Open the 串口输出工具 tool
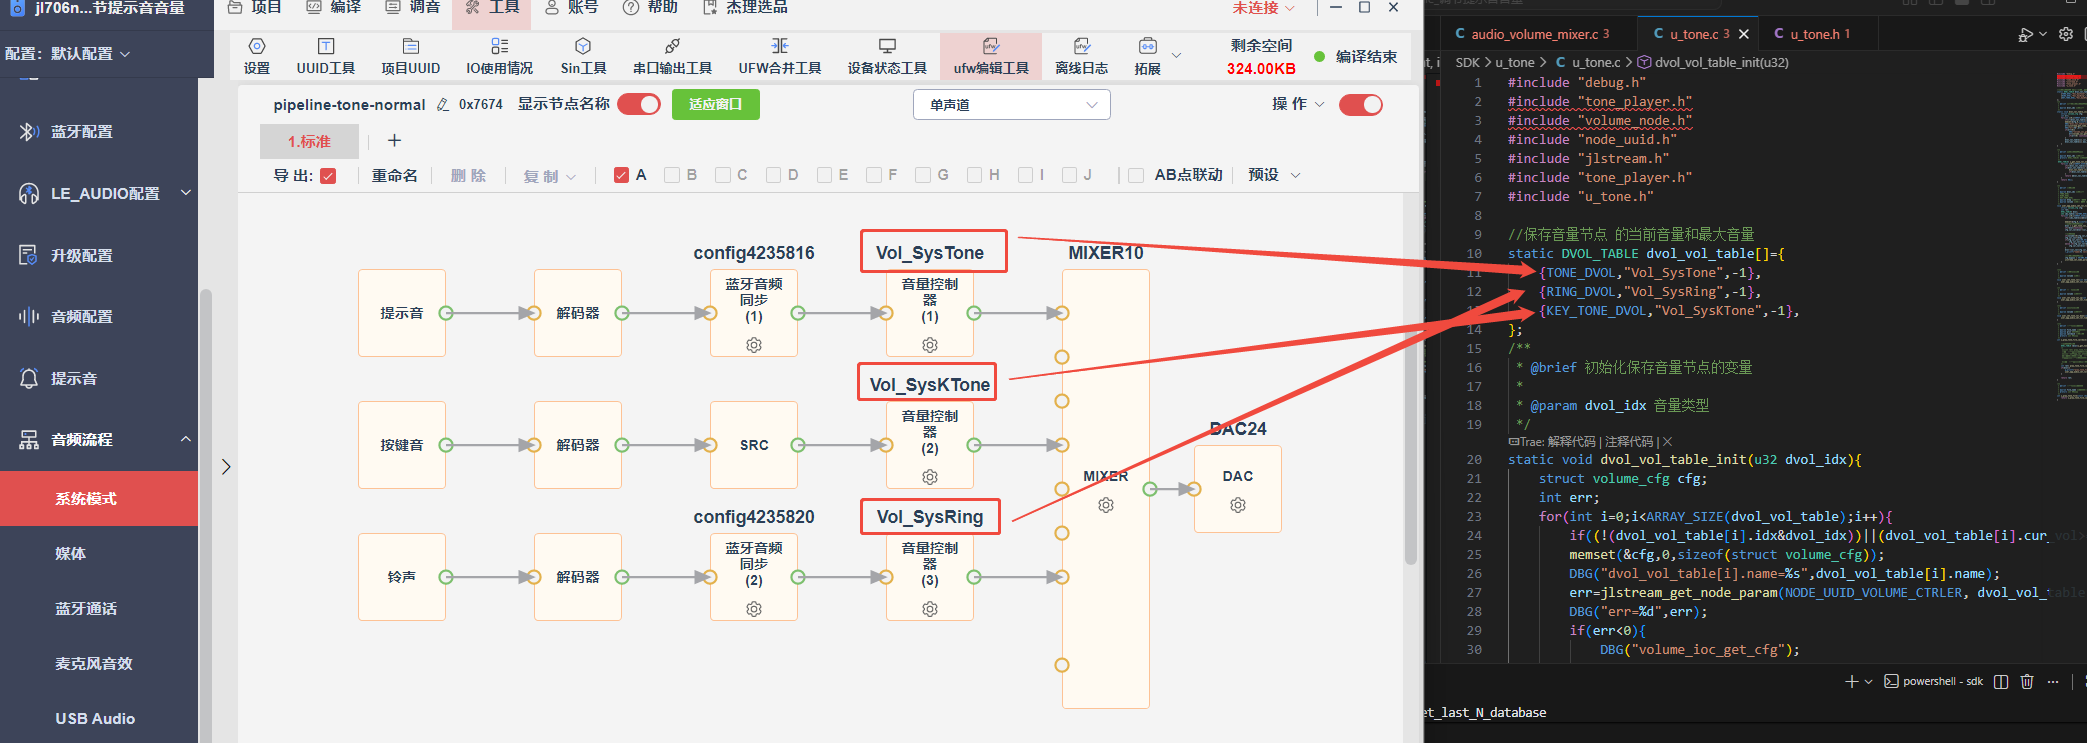This screenshot has height=743, width=2087. [672, 57]
